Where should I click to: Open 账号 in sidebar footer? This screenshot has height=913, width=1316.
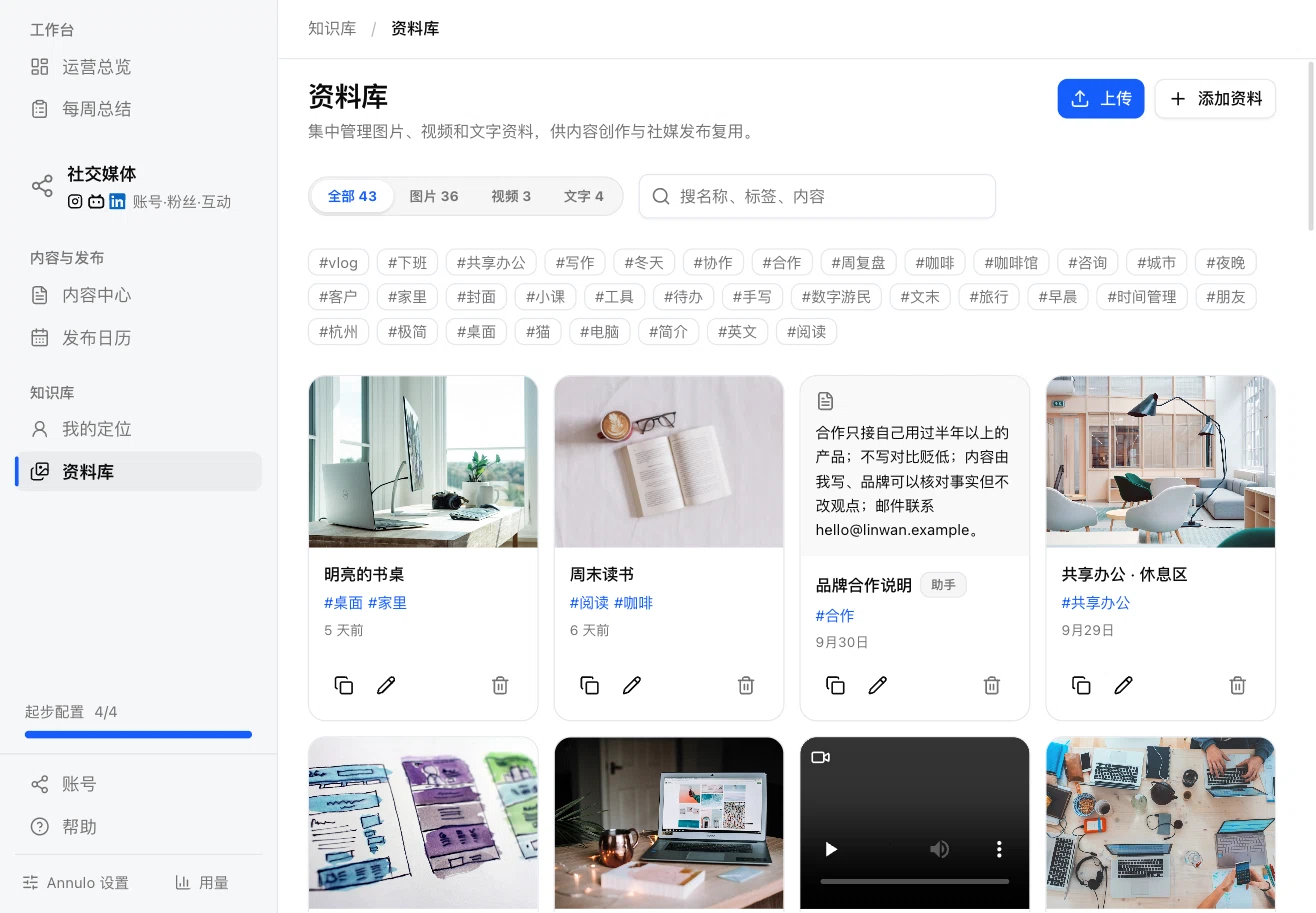[138, 784]
